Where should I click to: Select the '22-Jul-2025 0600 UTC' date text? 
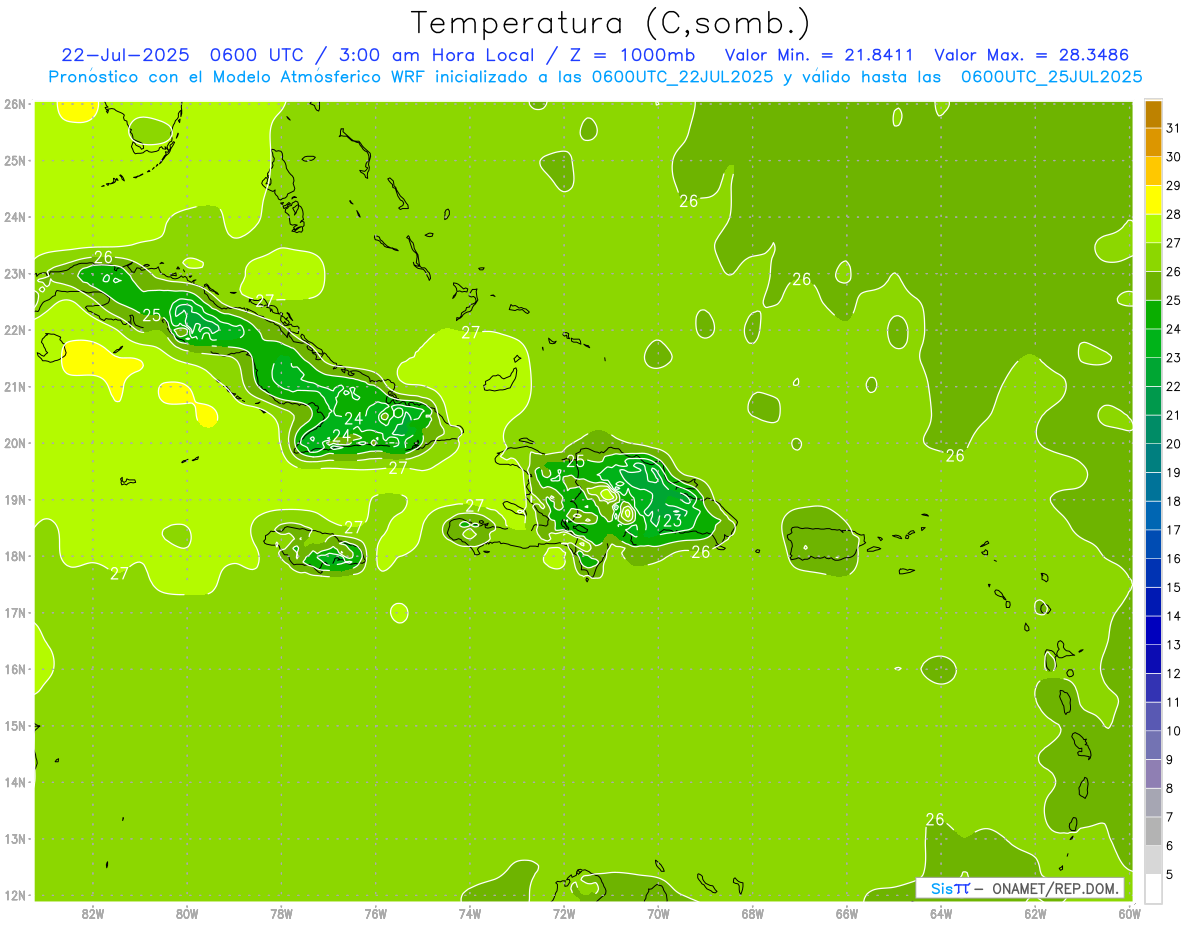pos(185,55)
